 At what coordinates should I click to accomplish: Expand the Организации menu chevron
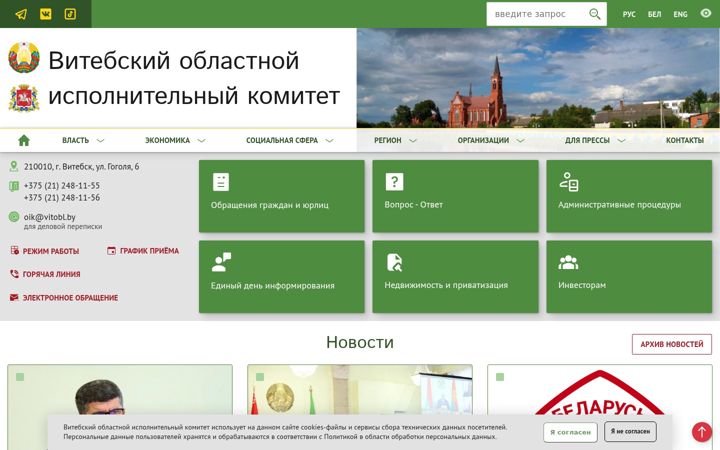click(x=520, y=141)
